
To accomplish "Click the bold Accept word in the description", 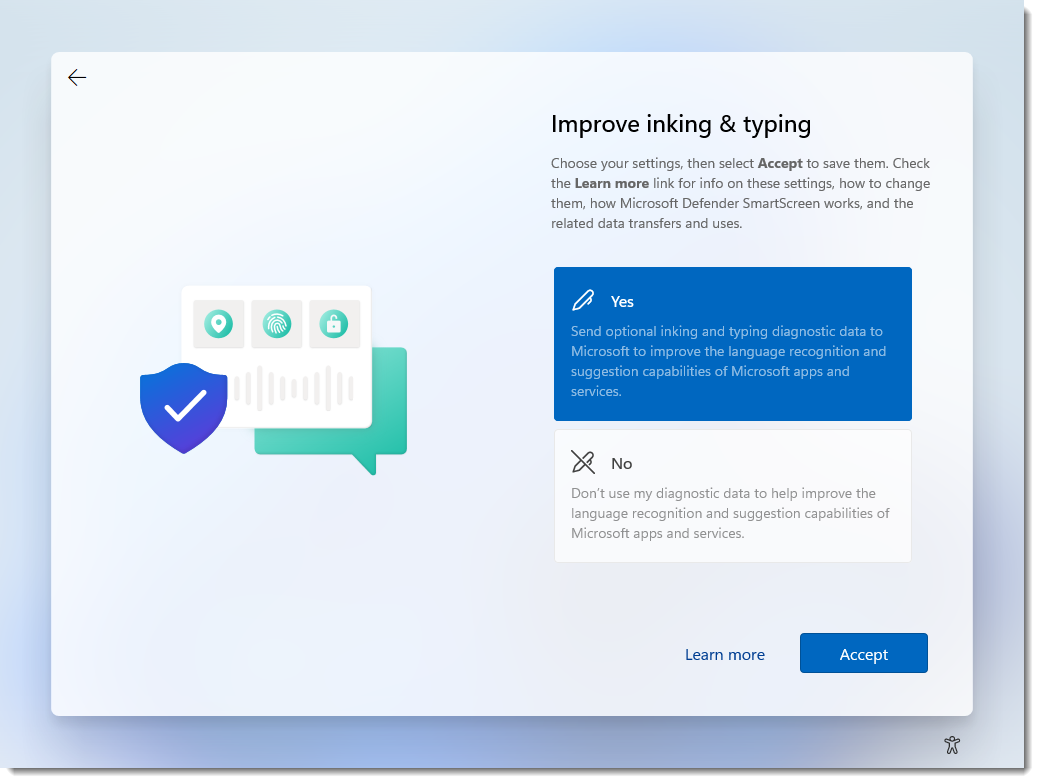I will point(780,163).
